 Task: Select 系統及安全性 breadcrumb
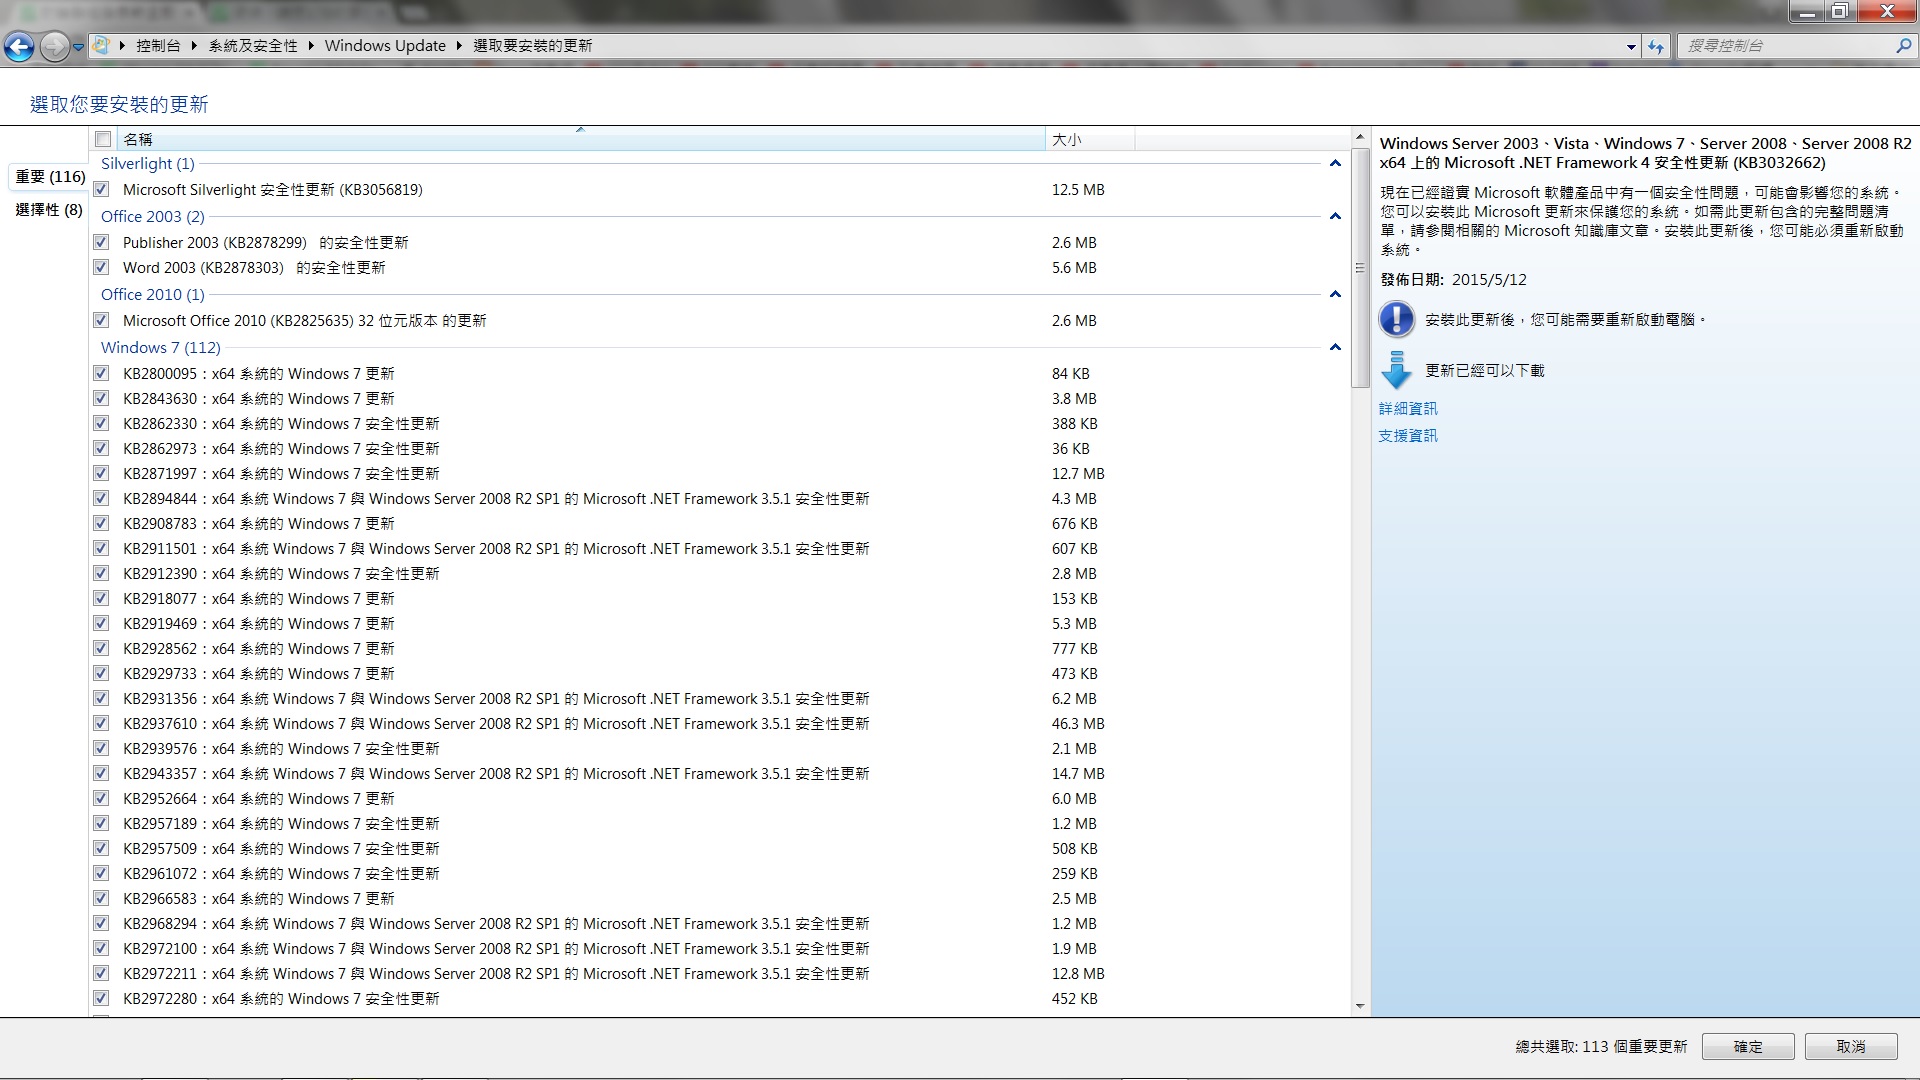click(x=253, y=46)
